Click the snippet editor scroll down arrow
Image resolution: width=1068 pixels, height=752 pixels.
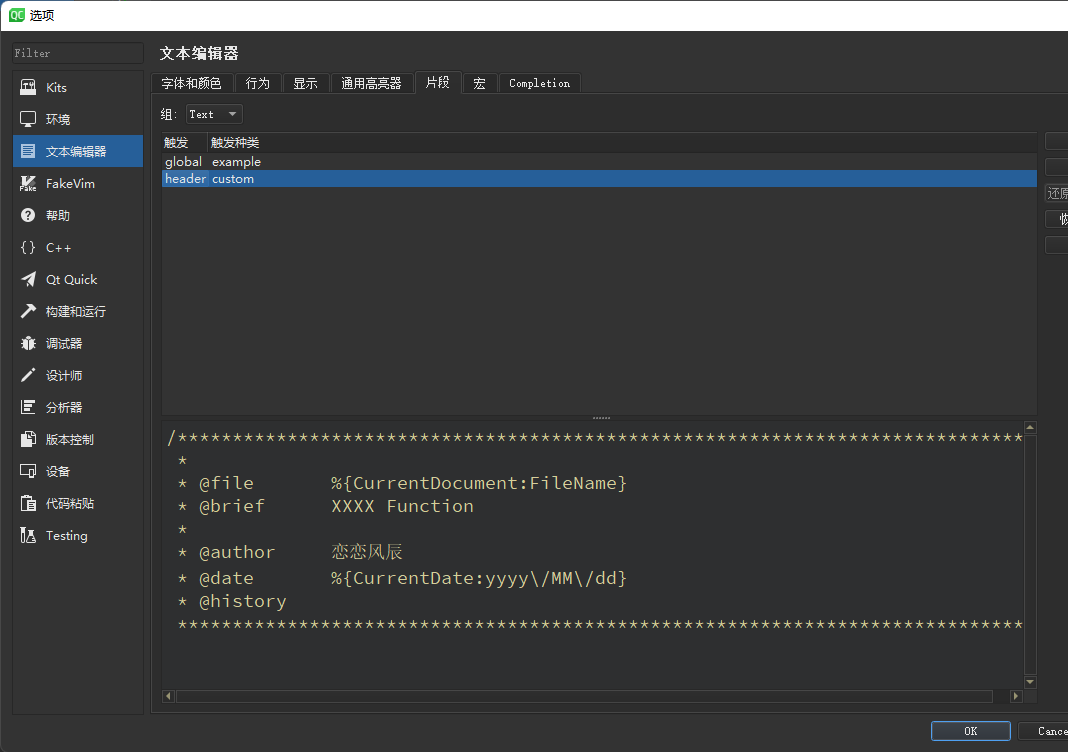point(1030,682)
